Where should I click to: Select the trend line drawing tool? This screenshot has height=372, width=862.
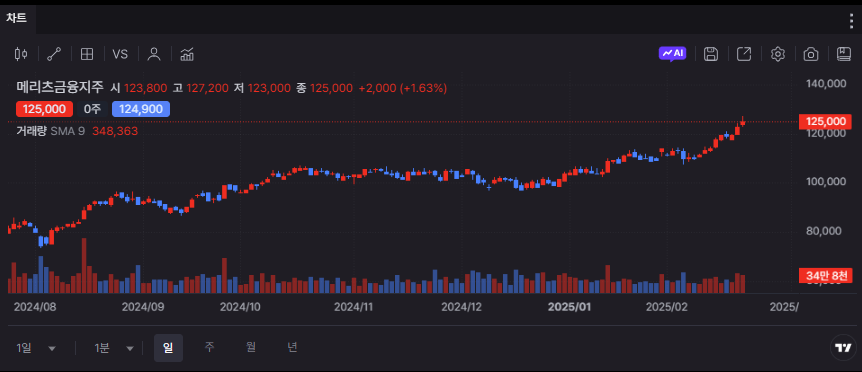click(54, 54)
